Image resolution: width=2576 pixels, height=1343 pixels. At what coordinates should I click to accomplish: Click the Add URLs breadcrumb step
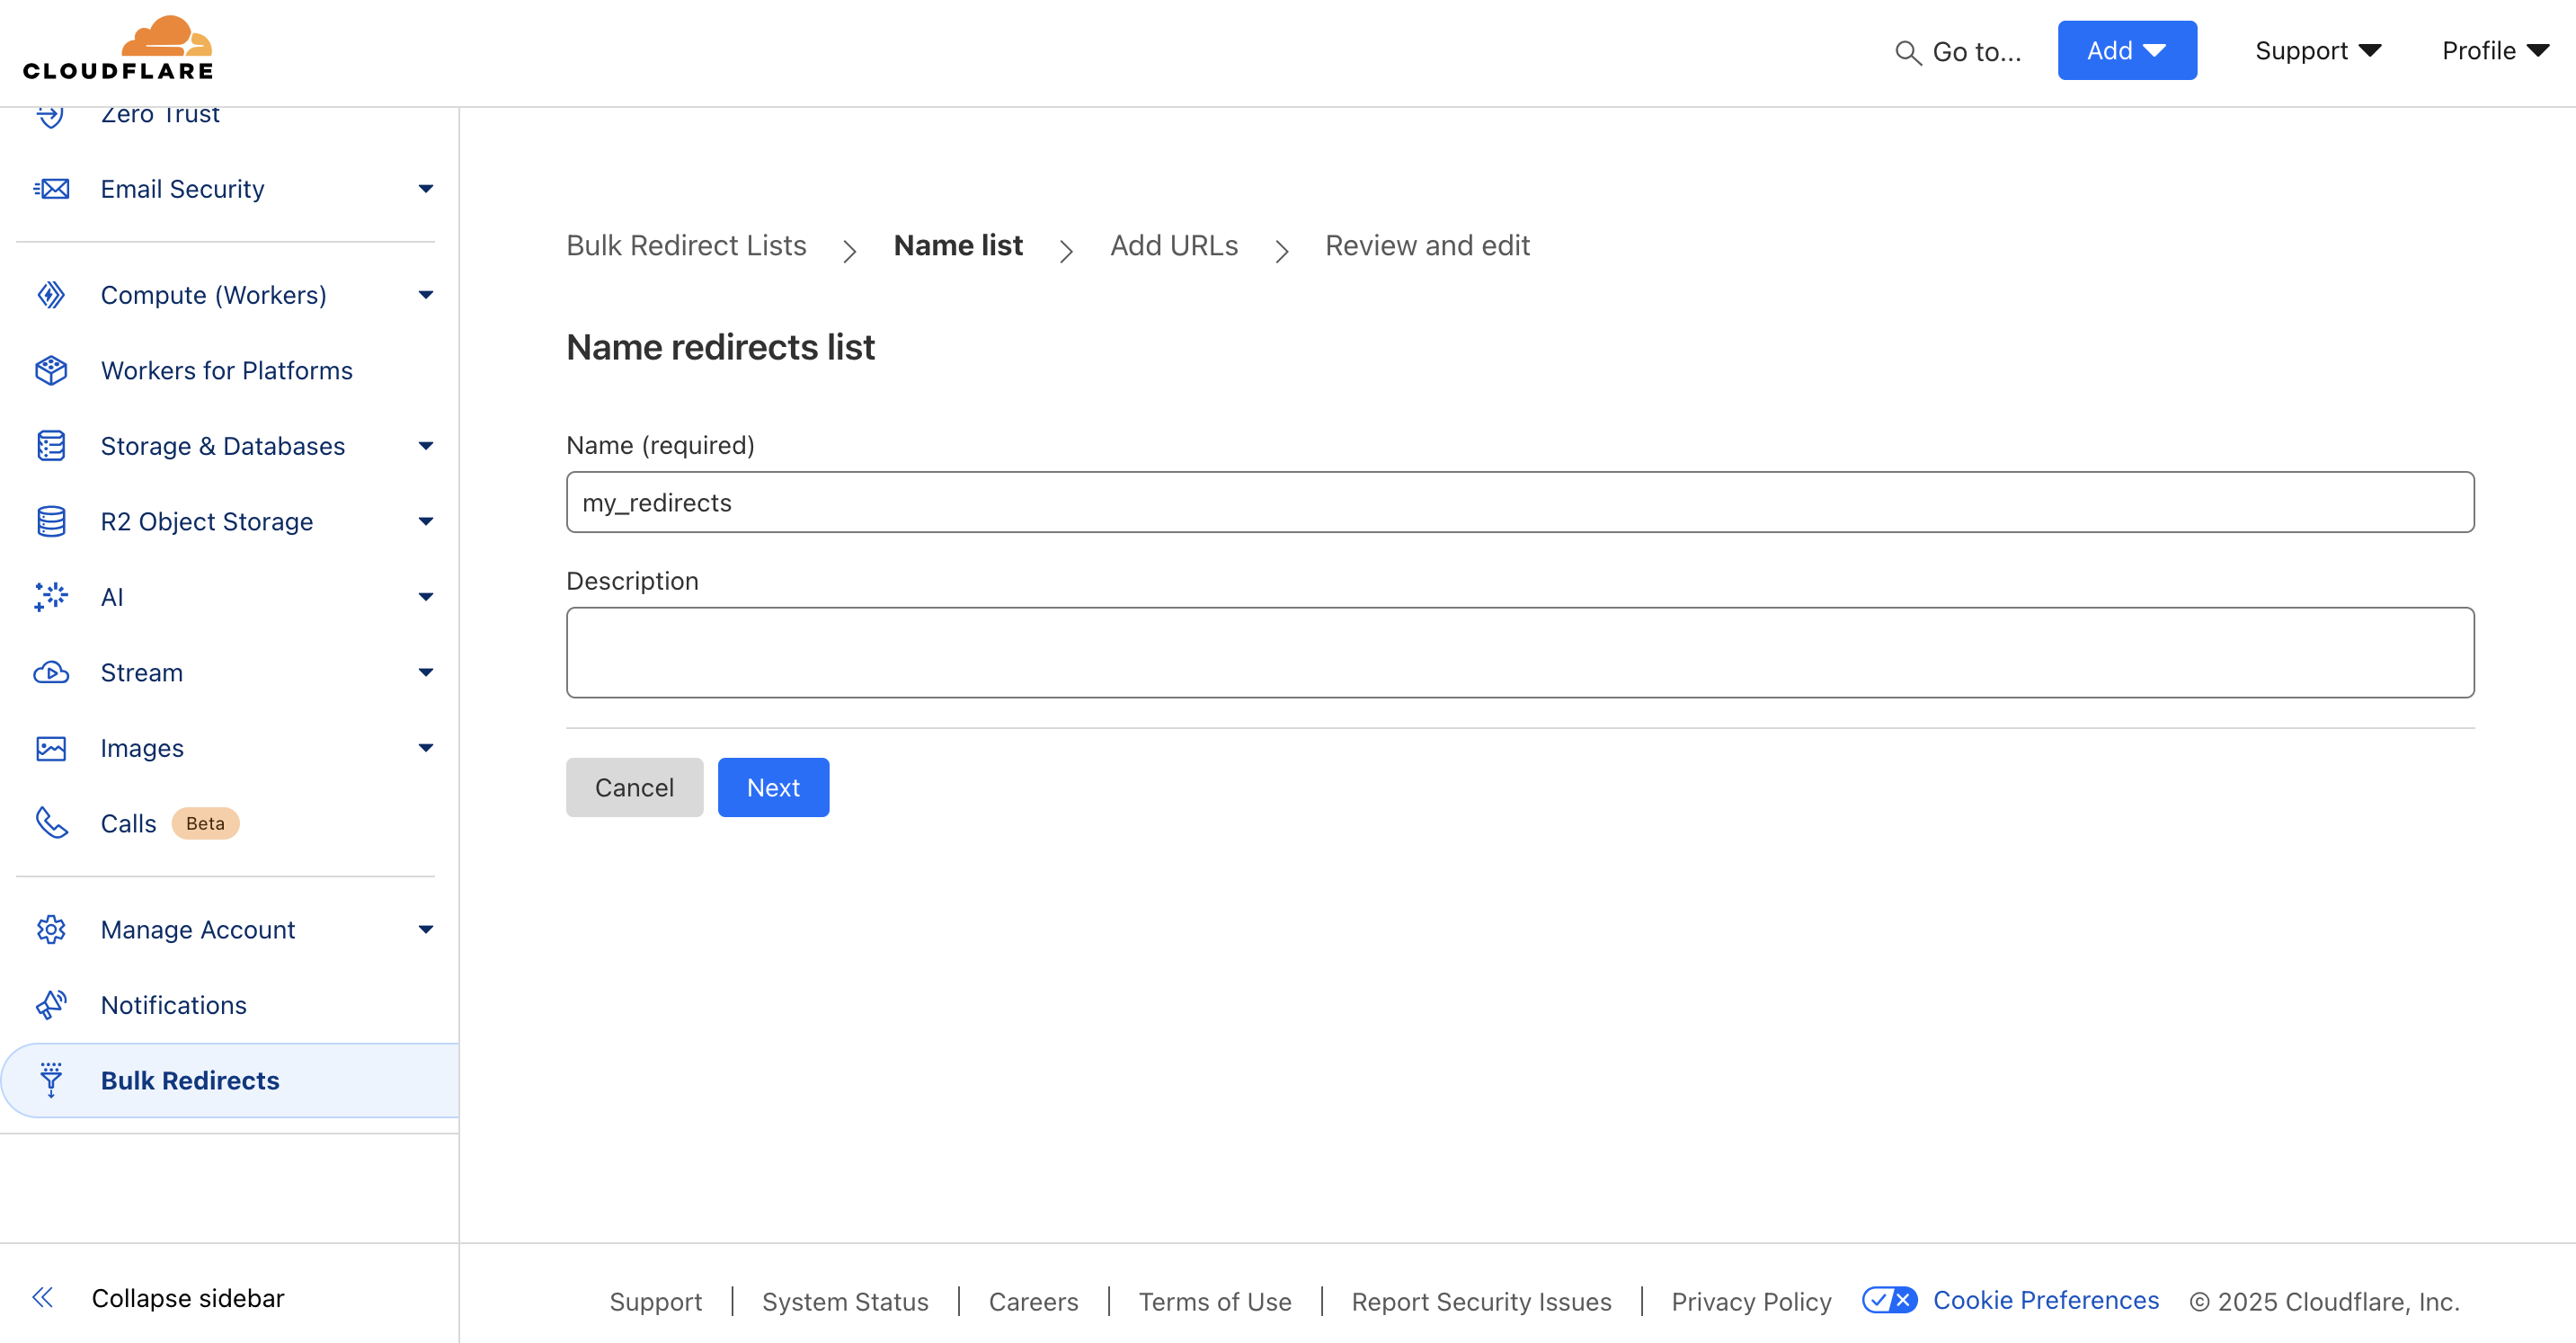click(x=1174, y=245)
